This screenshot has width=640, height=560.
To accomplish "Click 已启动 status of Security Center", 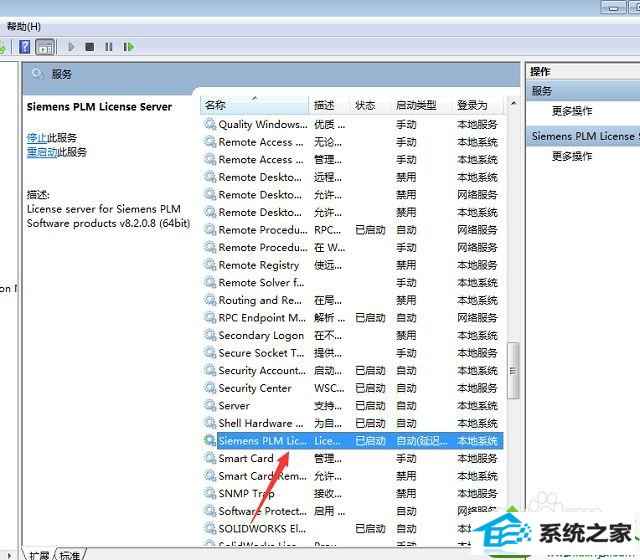I will [370, 388].
